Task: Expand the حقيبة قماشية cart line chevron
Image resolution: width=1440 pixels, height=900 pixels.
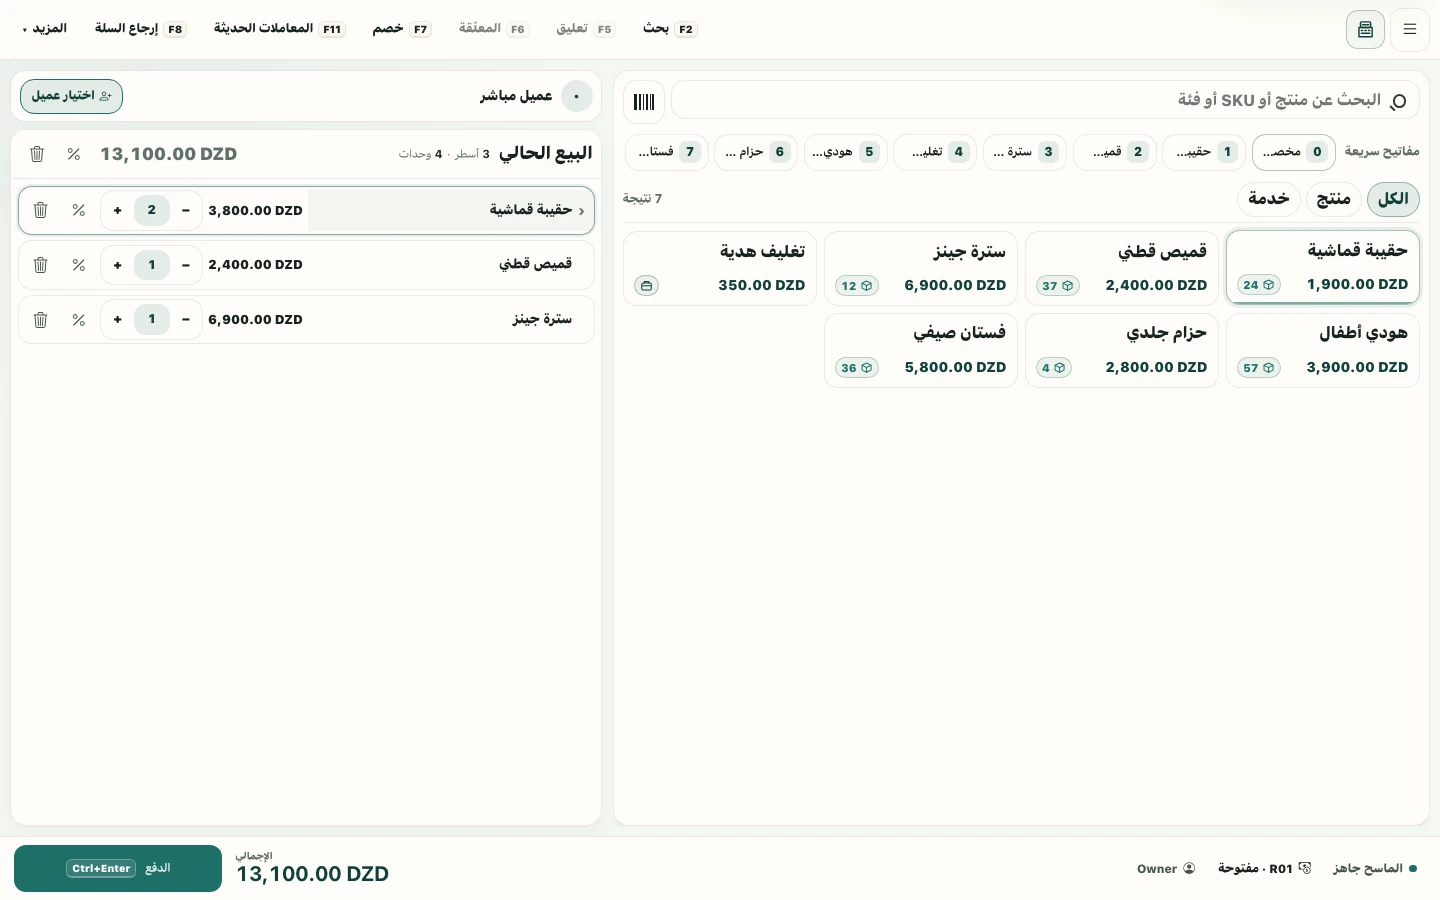Action: [581, 211]
